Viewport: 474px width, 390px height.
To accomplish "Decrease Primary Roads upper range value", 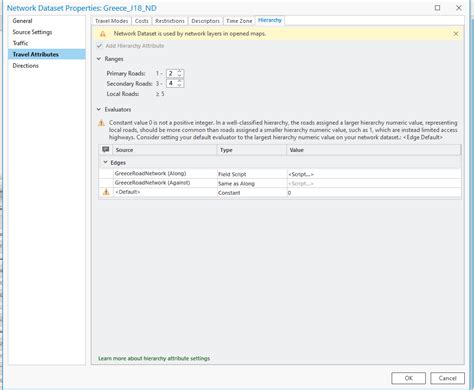I will click(180, 76).
